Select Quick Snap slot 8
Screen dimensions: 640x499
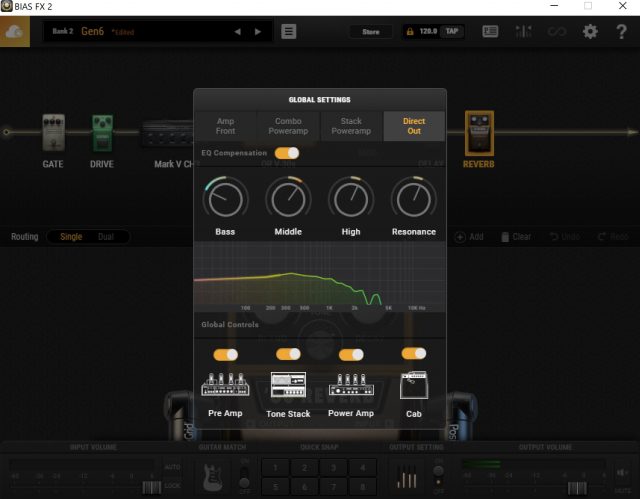[x=362, y=486]
